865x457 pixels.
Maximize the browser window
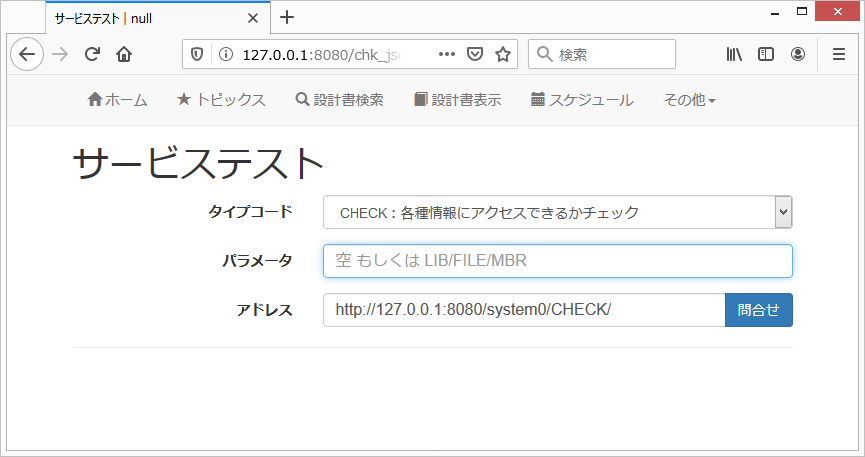pos(802,12)
